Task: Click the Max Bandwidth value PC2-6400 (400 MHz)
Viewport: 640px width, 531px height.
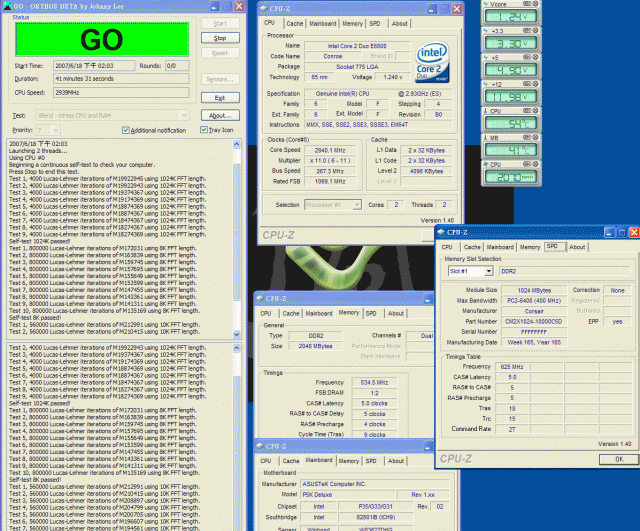Action: click(x=534, y=301)
